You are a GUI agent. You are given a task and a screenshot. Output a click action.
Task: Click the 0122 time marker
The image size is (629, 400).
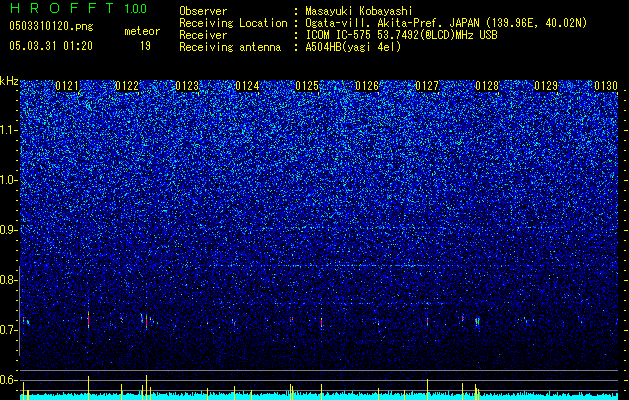click(127, 86)
